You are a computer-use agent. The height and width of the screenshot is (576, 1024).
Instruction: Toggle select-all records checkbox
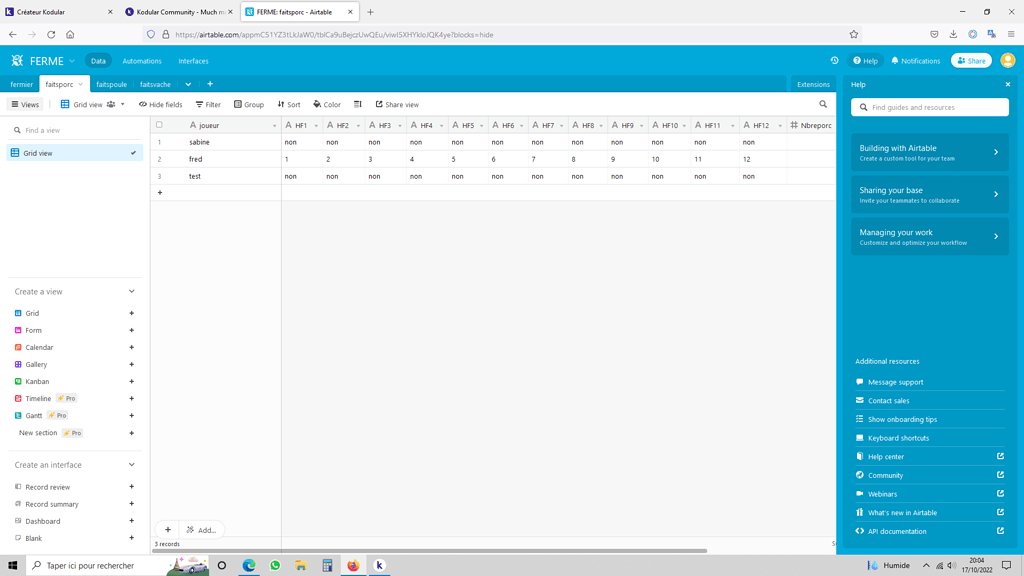coord(159,125)
